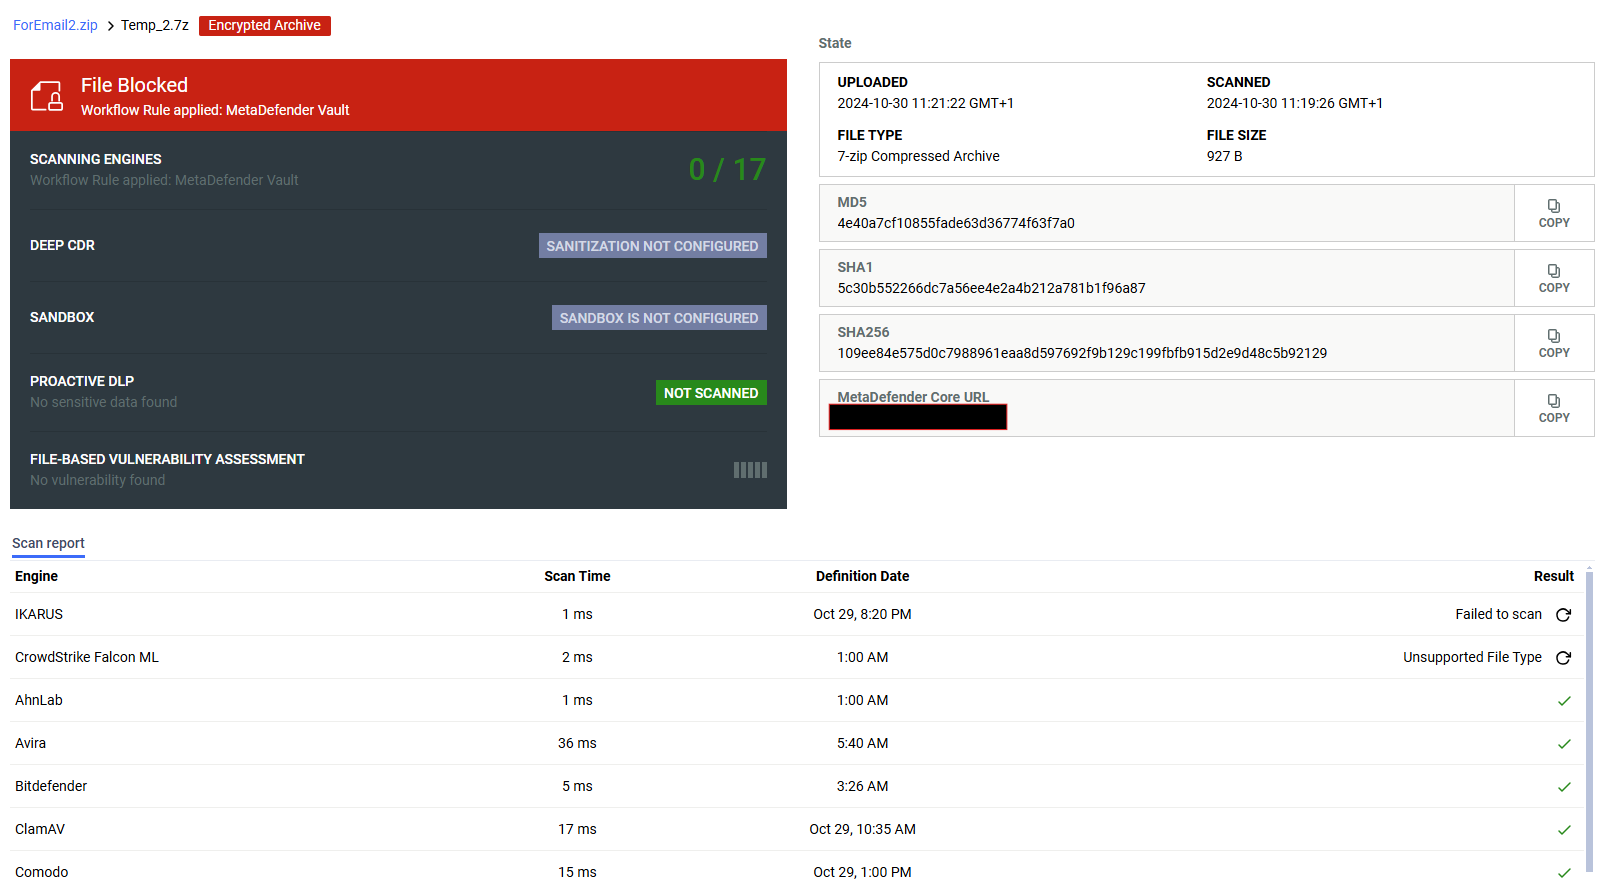Click IKARUS's Oct 29, 8:20 PM definition date

(x=862, y=614)
